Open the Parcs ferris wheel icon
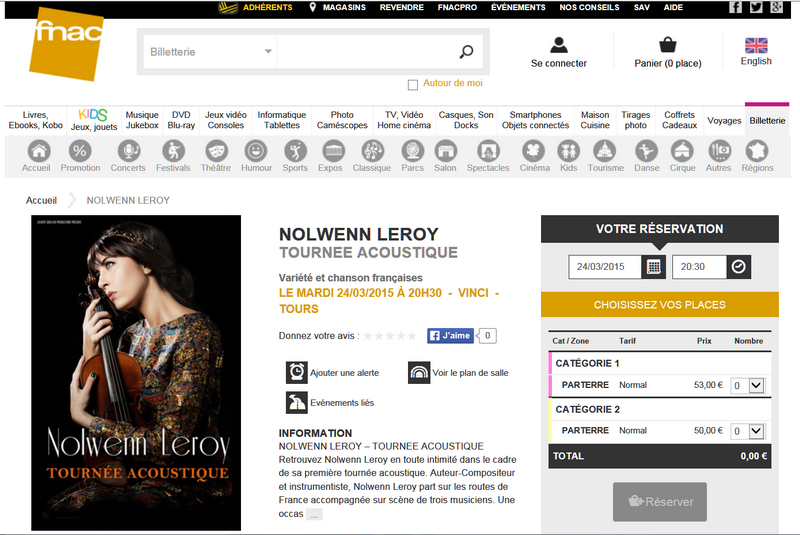 [412, 151]
